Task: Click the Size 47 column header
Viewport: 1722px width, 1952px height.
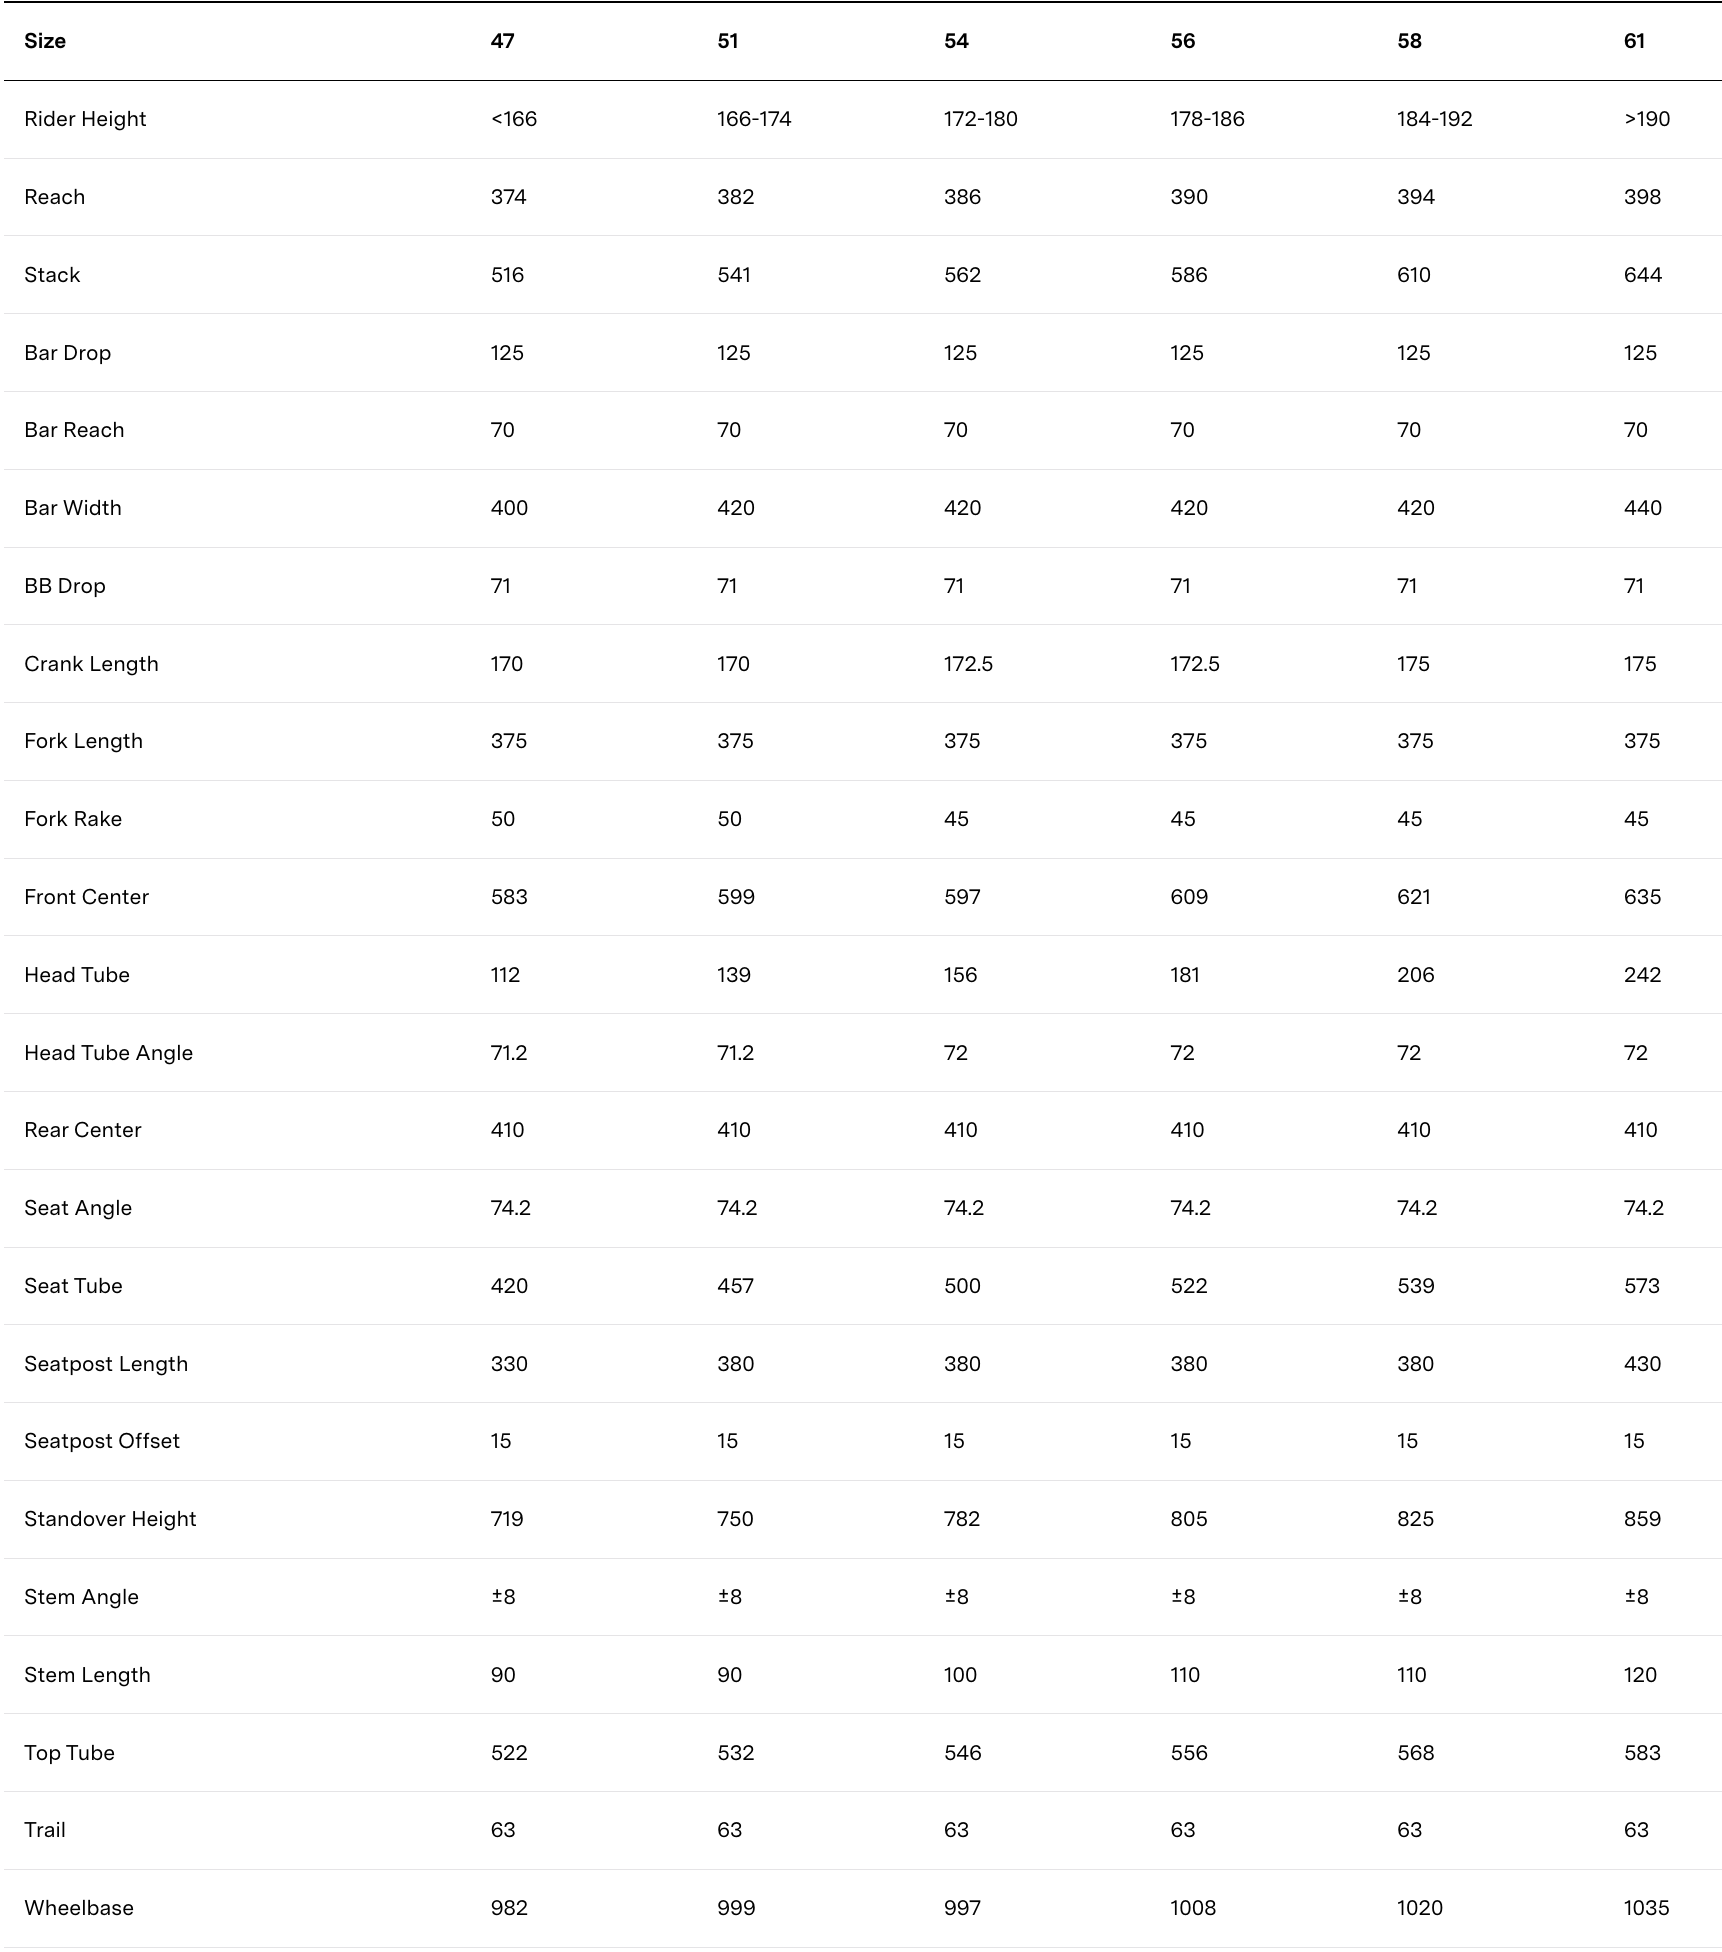Action: (502, 41)
